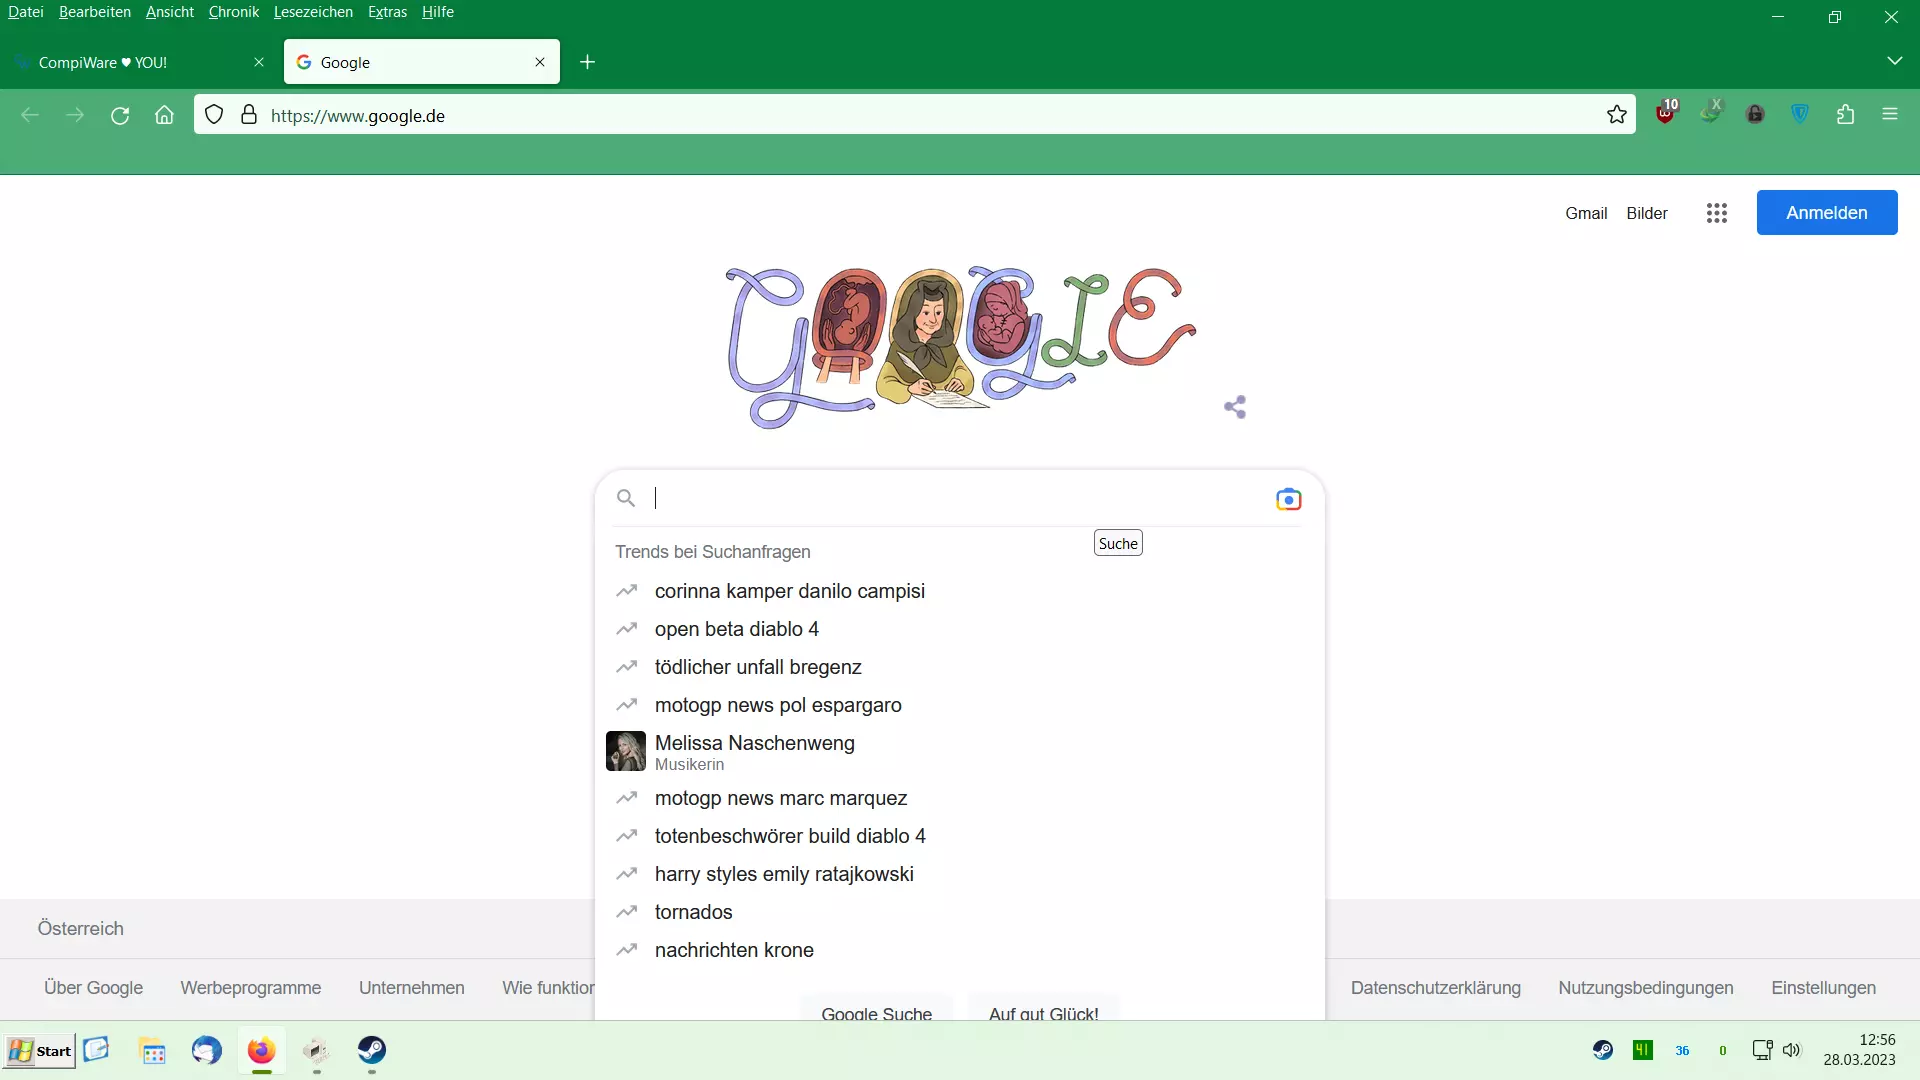
Task: Close the Google tab
Action: pos(540,62)
